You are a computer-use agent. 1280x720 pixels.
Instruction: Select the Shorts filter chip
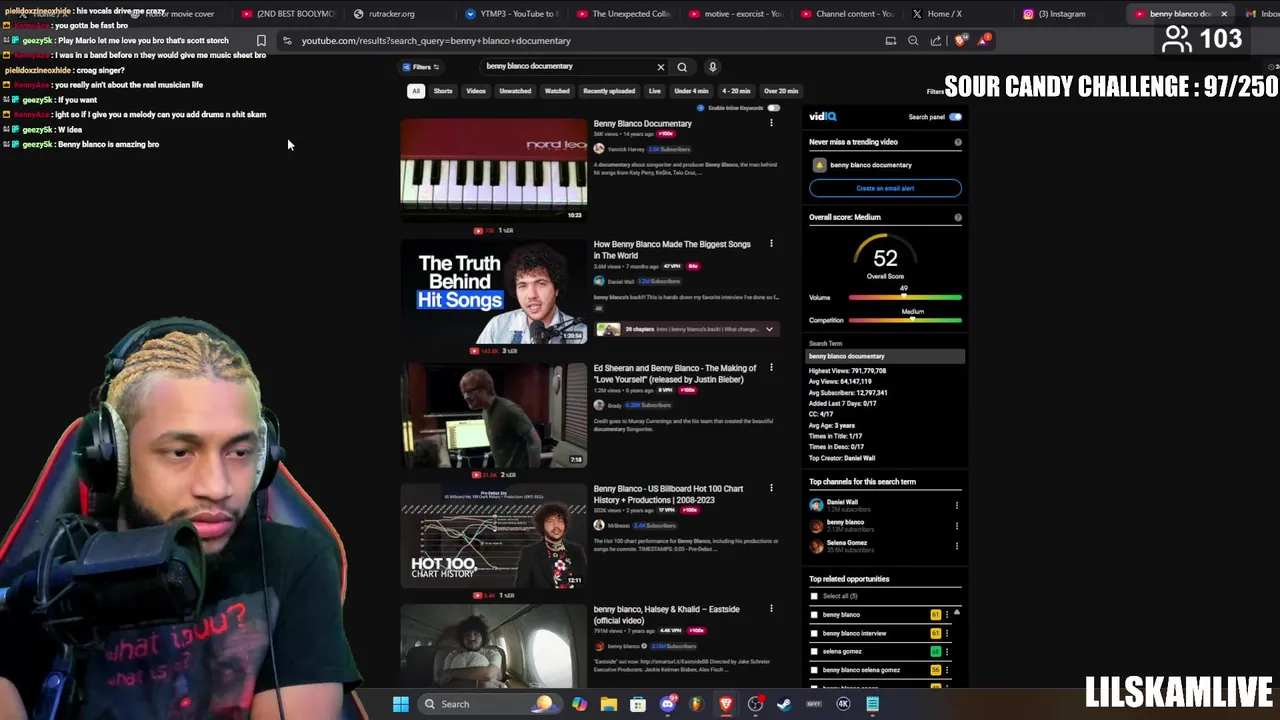443,91
